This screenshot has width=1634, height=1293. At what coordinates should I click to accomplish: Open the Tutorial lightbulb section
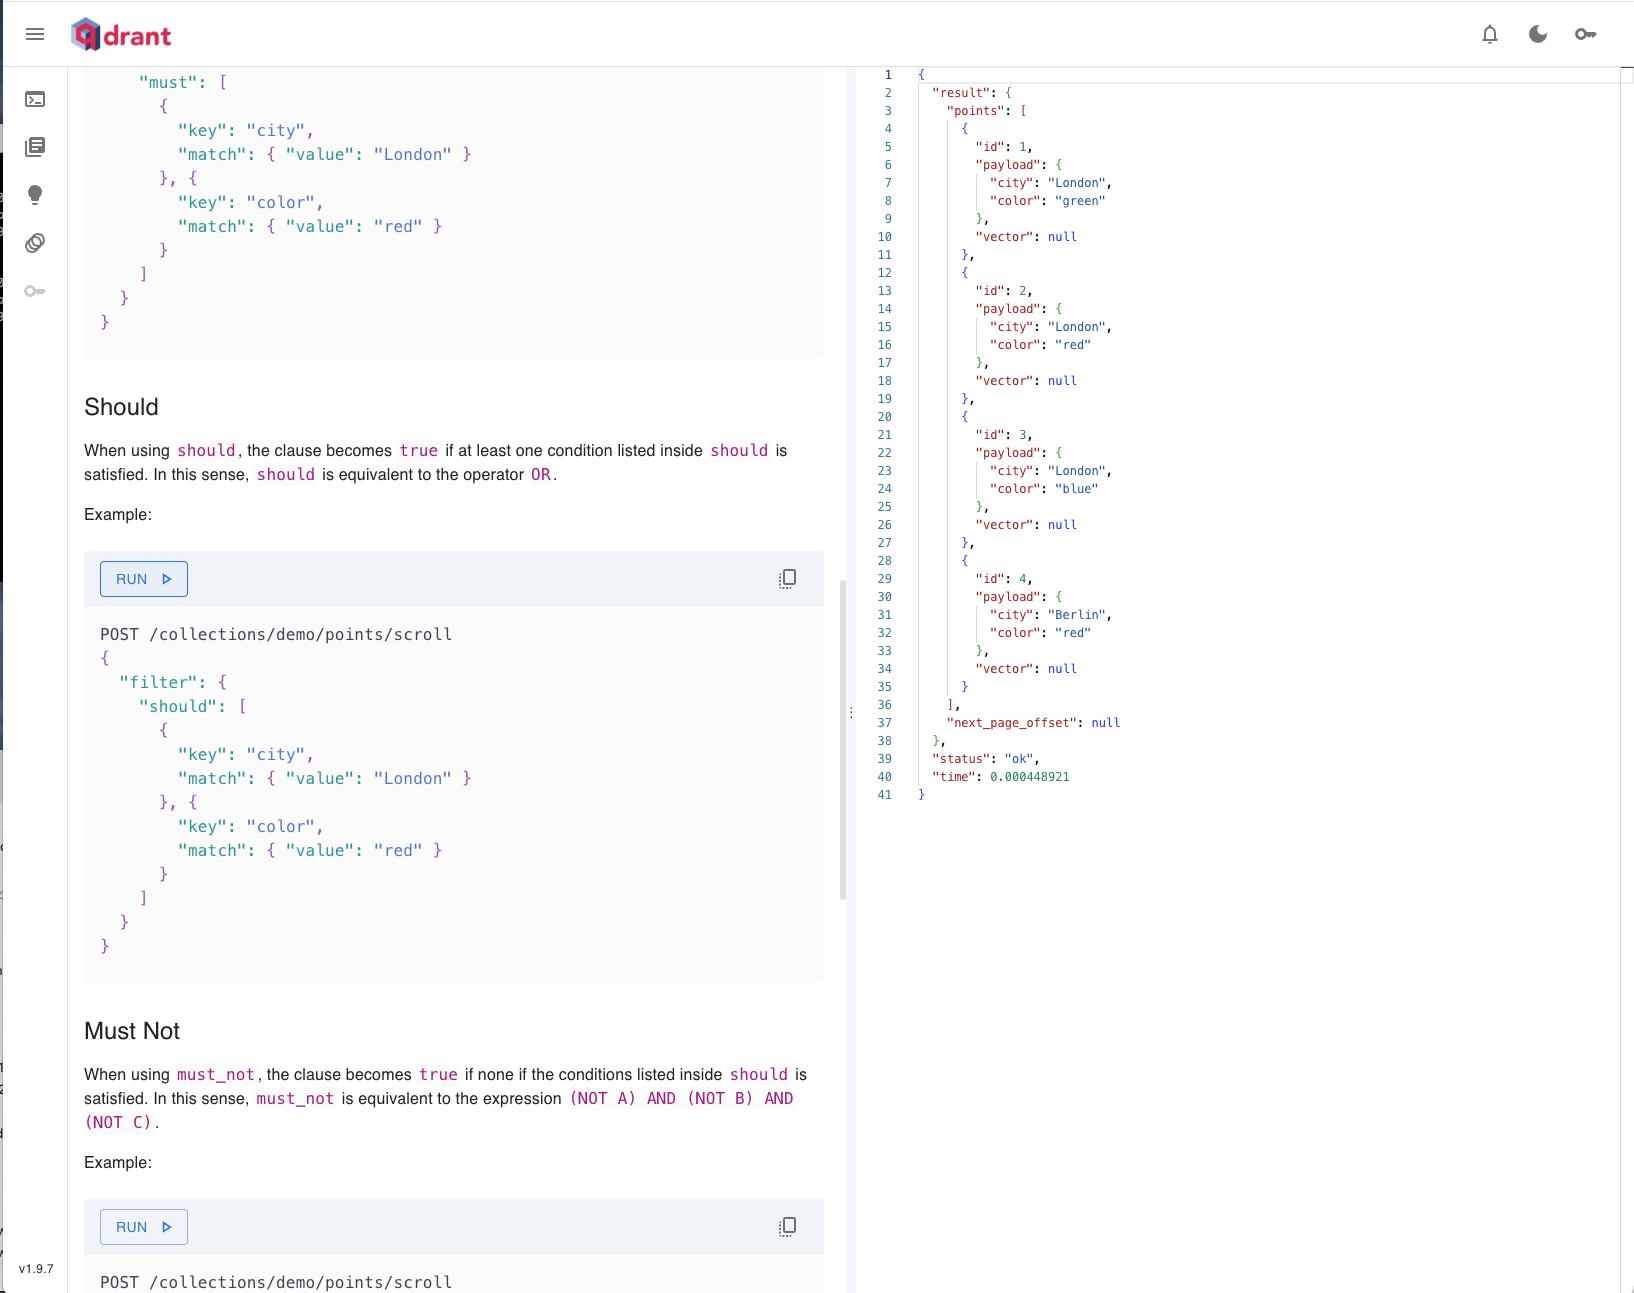pos(35,195)
